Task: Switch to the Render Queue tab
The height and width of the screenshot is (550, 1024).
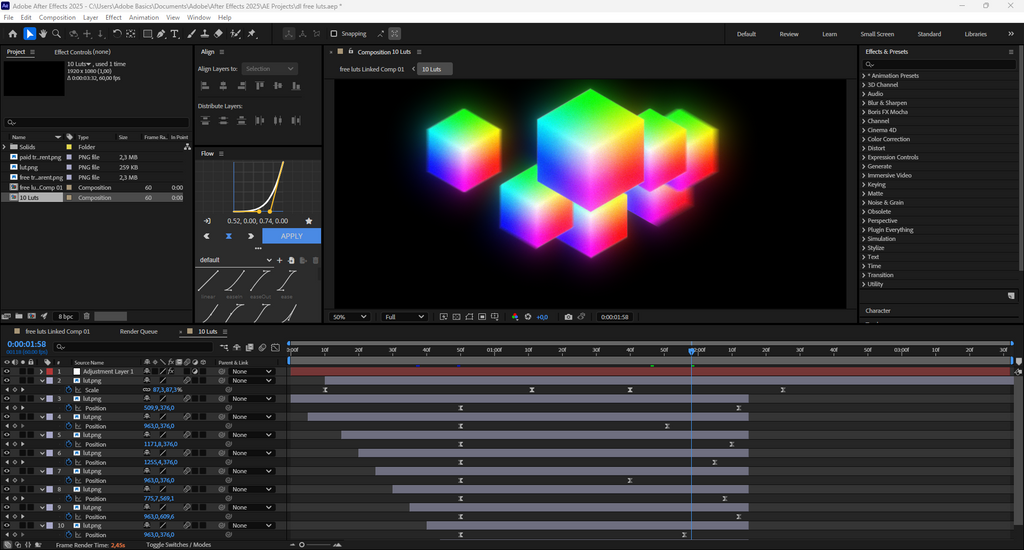Action: click(138, 331)
